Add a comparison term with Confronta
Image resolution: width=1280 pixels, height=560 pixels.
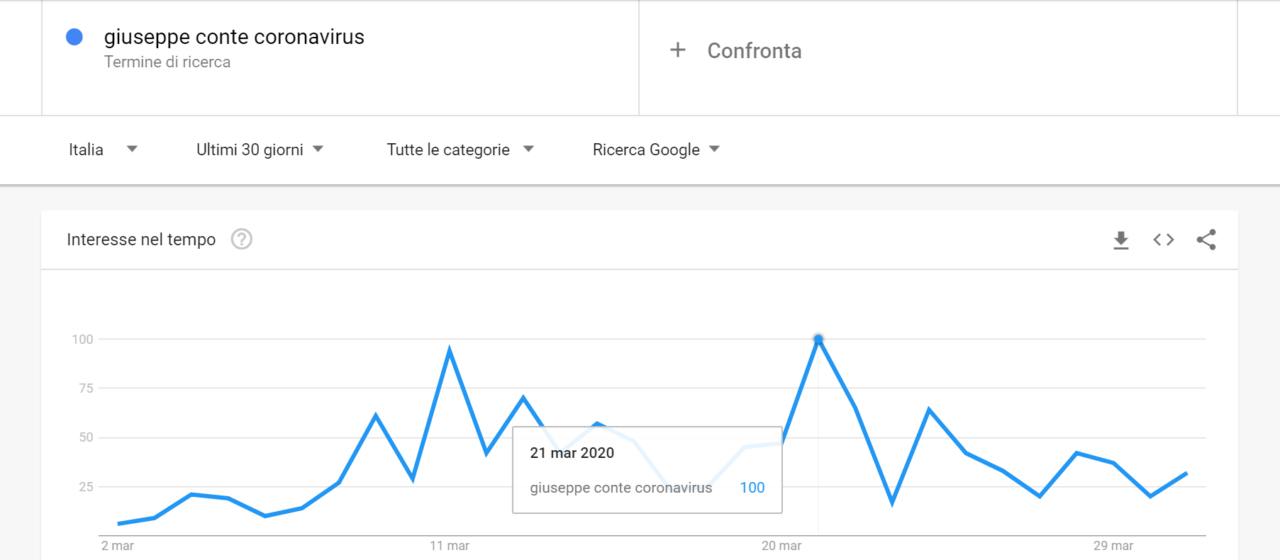pos(754,51)
